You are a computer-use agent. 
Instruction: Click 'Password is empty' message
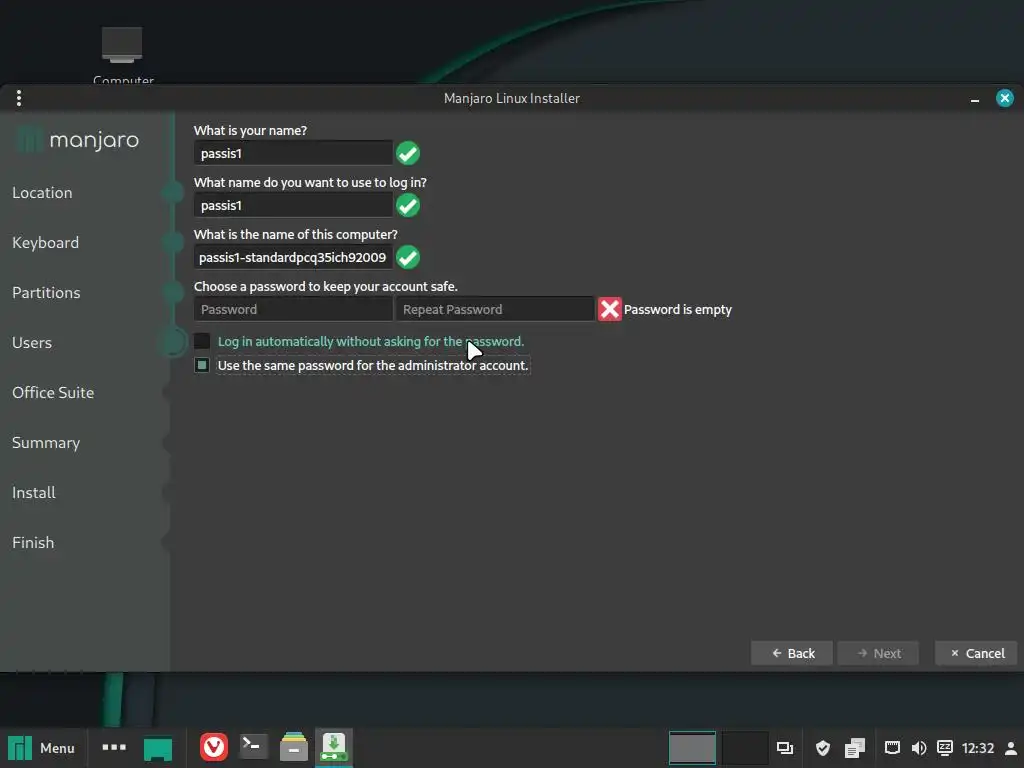[x=678, y=310]
